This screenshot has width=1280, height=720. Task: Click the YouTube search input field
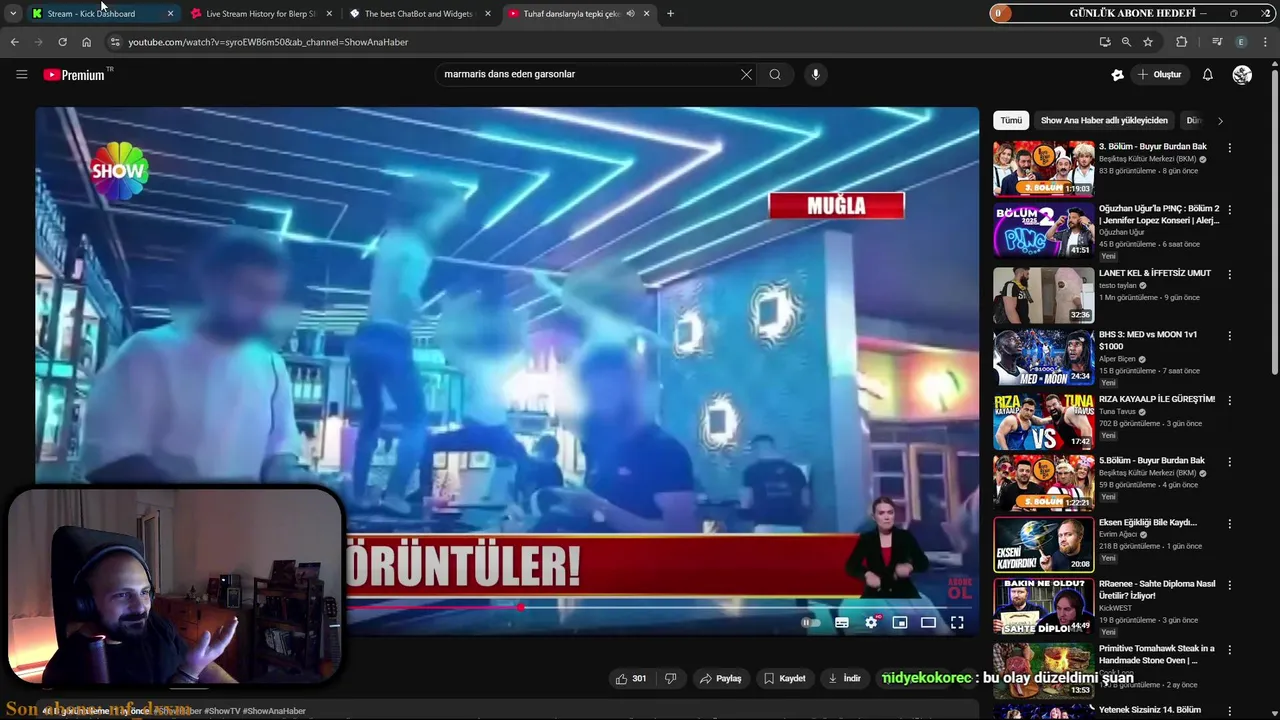(x=590, y=74)
